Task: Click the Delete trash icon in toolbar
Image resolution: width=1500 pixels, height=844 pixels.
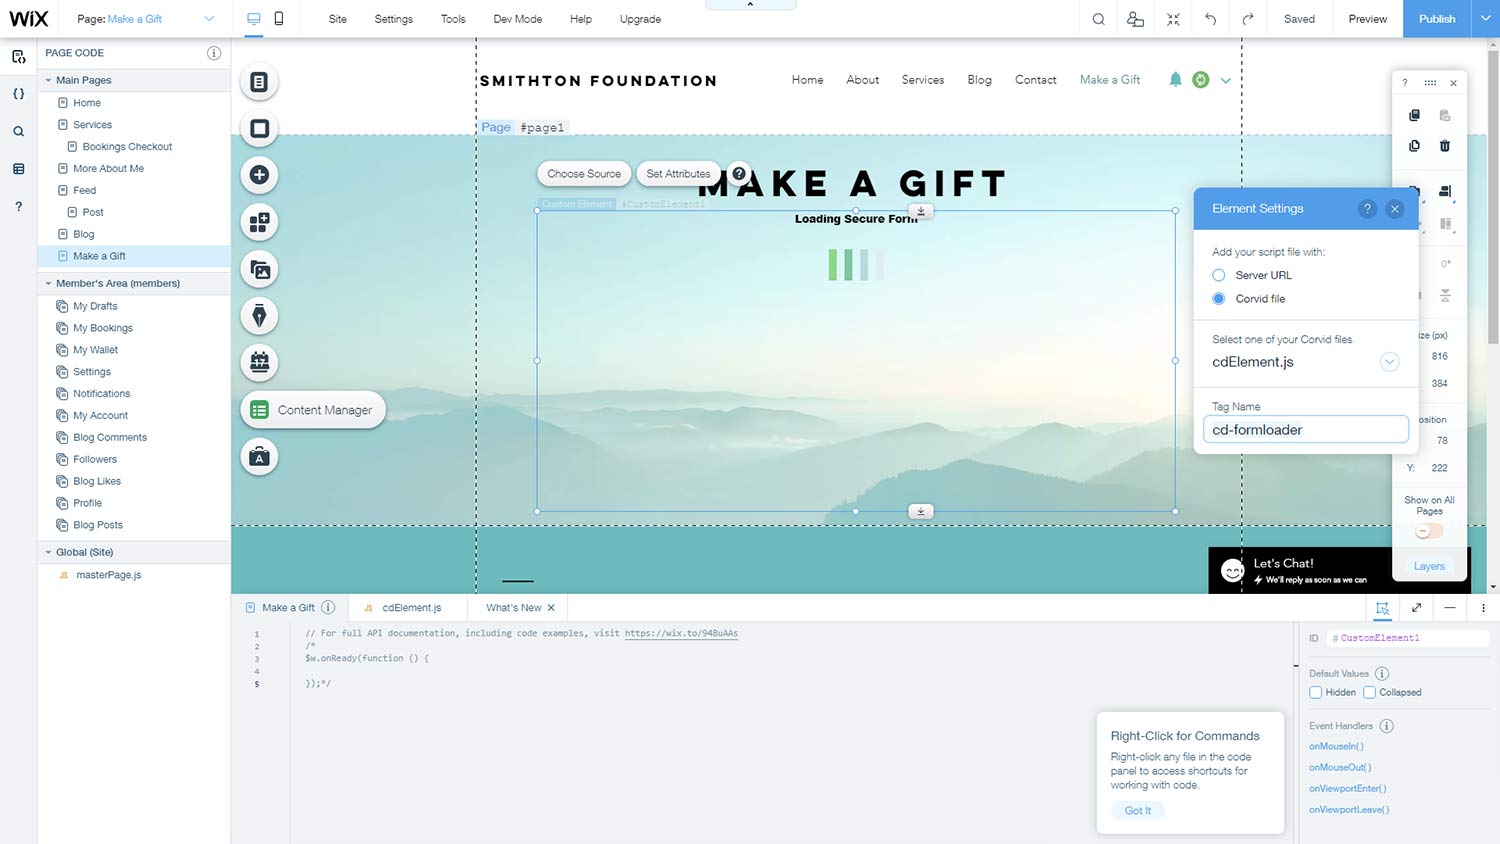Action: (1444, 146)
